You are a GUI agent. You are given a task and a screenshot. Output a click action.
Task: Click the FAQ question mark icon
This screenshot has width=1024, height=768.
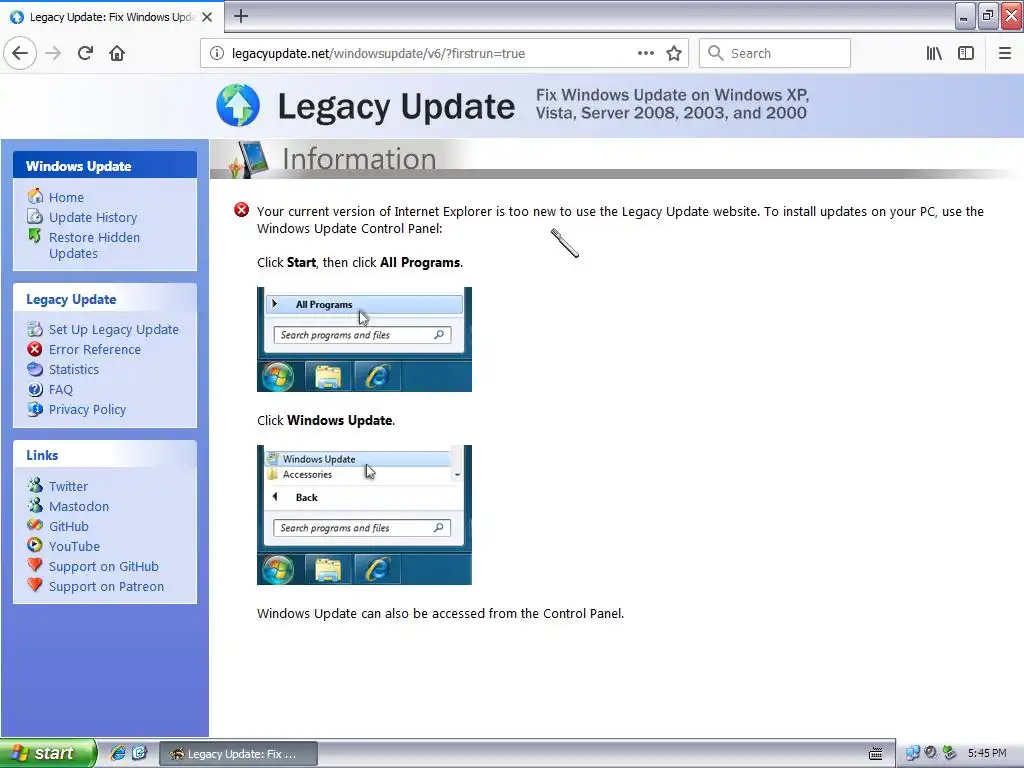click(x=35, y=389)
